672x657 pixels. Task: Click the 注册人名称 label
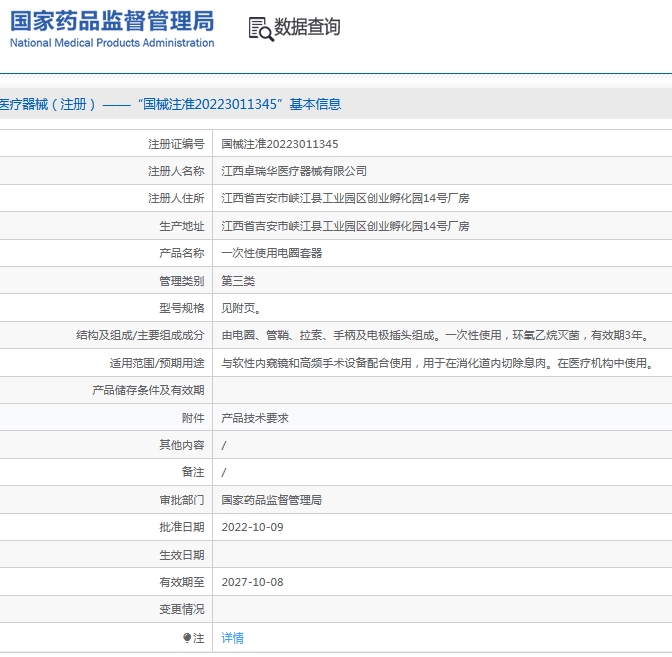click(176, 171)
